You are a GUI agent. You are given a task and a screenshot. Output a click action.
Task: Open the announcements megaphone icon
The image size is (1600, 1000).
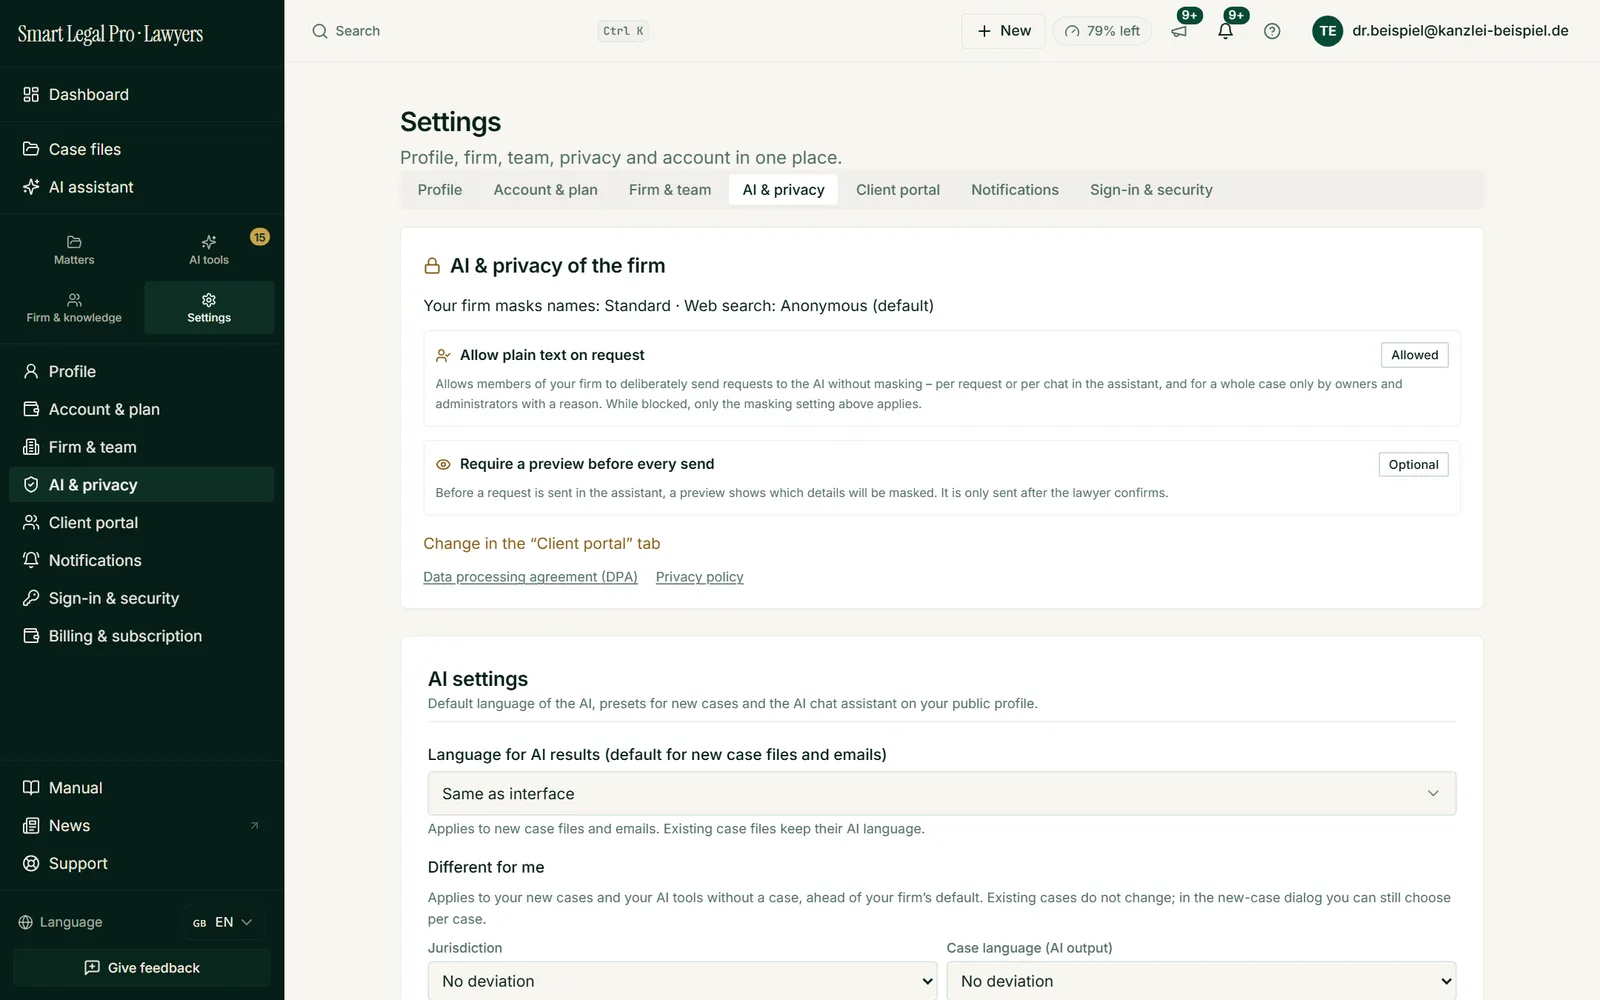click(1180, 31)
